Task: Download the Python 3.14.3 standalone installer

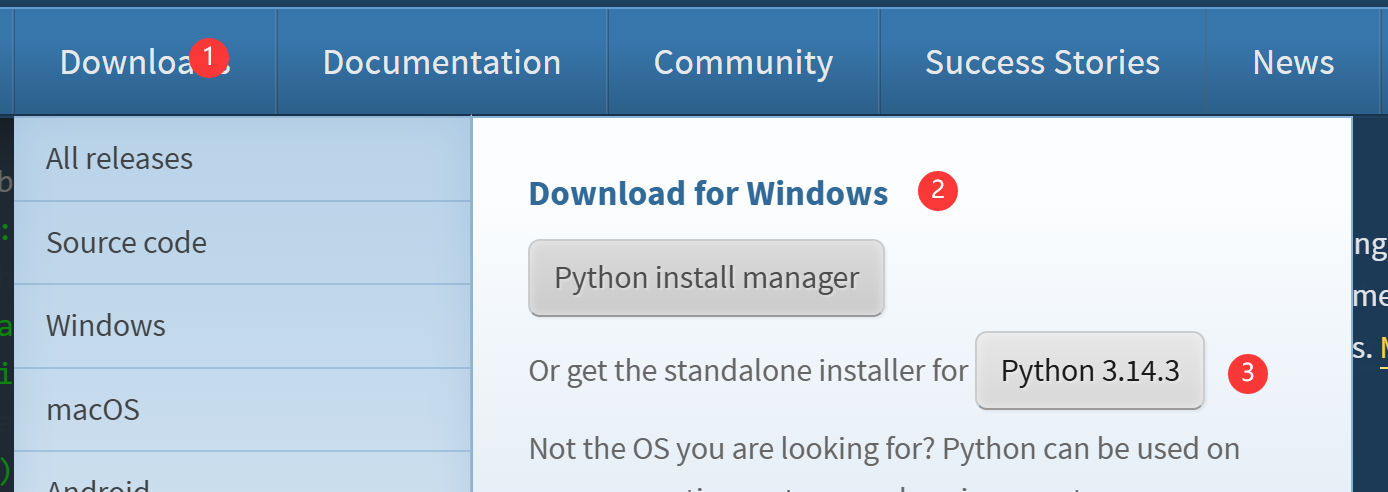Action: (1090, 371)
